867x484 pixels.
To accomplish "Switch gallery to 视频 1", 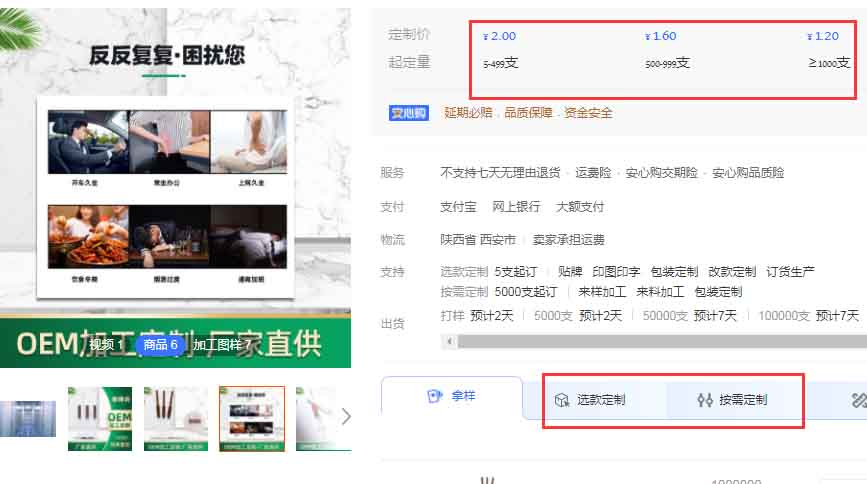I will [106, 345].
